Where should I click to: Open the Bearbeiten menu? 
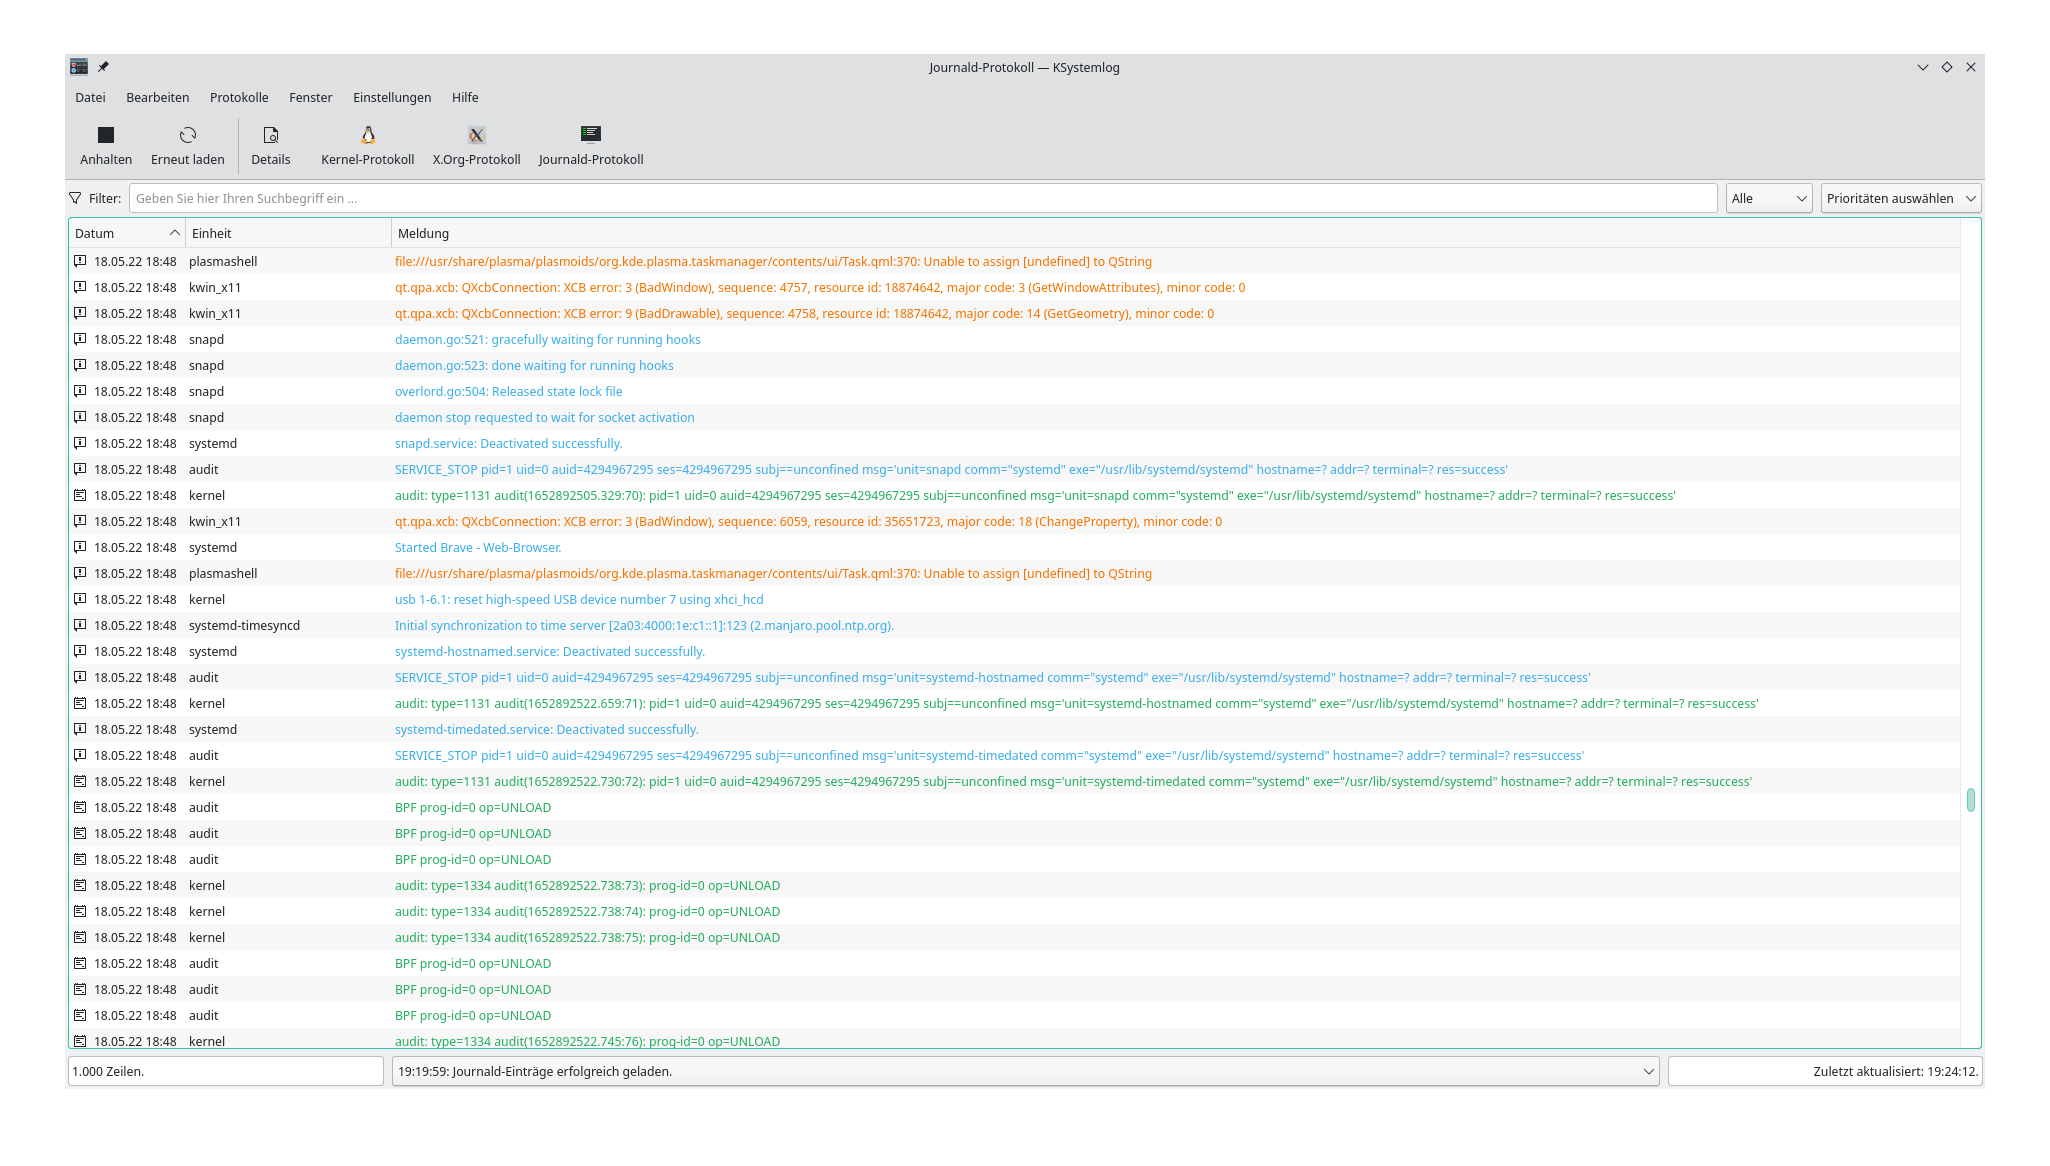click(158, 97)
